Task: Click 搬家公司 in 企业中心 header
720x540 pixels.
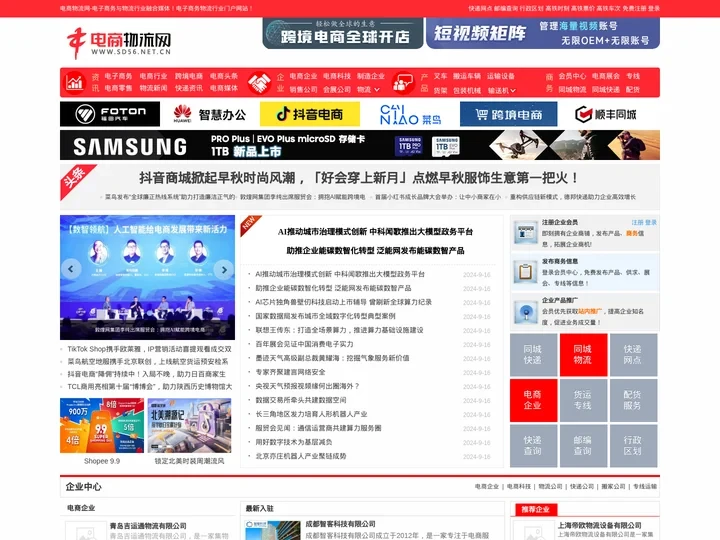Action: coord(613,486)
